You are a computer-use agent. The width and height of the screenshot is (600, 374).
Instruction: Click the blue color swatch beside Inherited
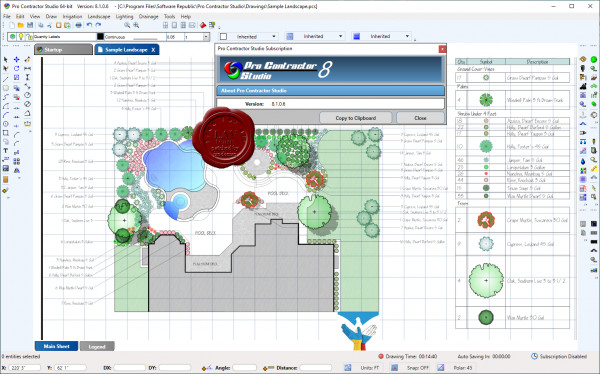[357, 36]
